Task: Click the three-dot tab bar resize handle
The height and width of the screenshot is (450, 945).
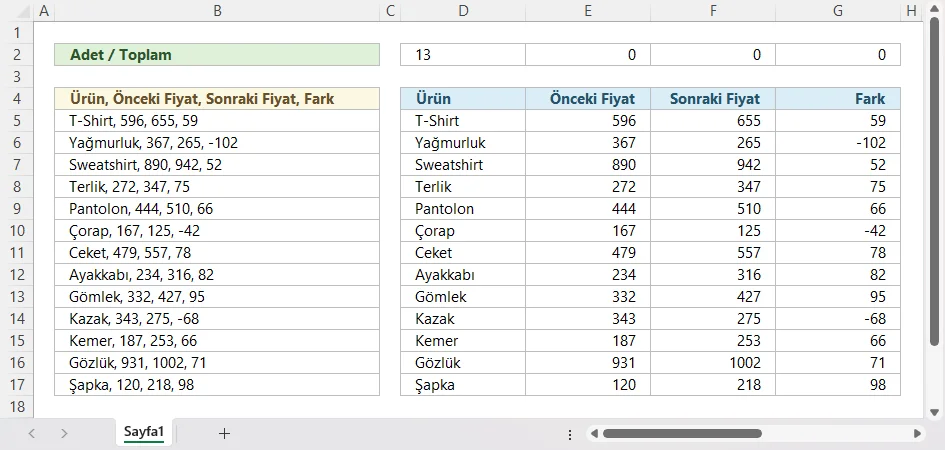Action: [x=569, y=434]
